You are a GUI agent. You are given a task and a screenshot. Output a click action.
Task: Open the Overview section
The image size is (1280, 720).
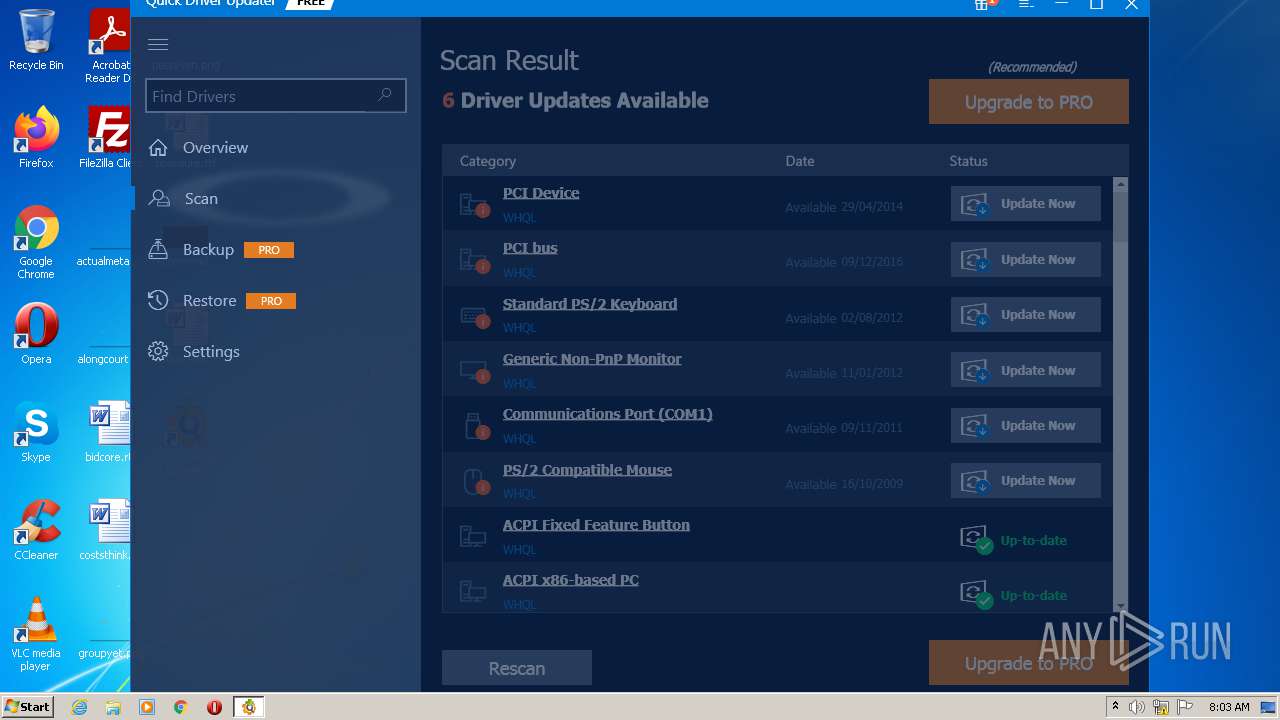[x=215, y=147]
